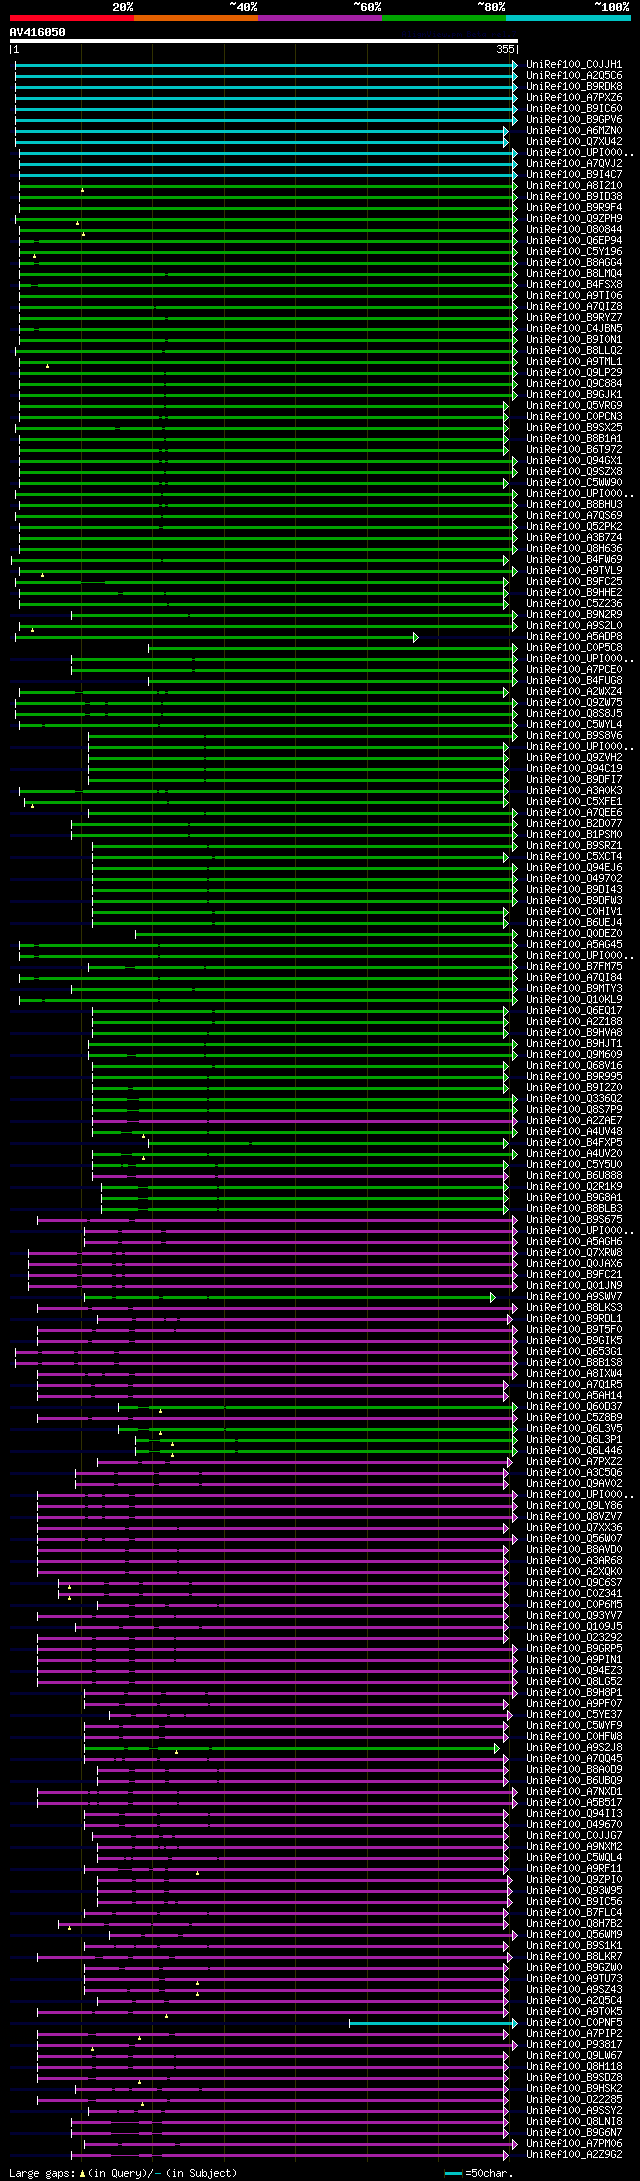The height and width of the screenshot is (2181, 640).
Task: Select label UniRef100_A3B7Z4
Action: [x=574, y=537]
